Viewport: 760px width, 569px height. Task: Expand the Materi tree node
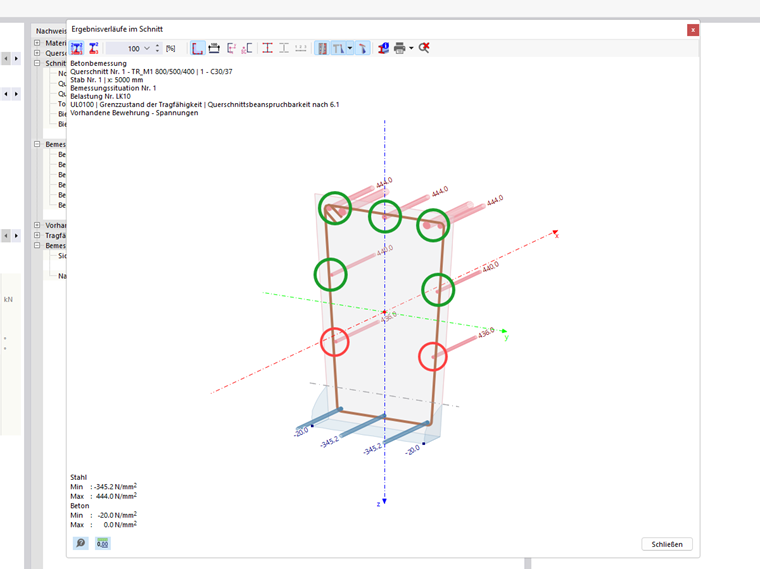pos(37,43)
